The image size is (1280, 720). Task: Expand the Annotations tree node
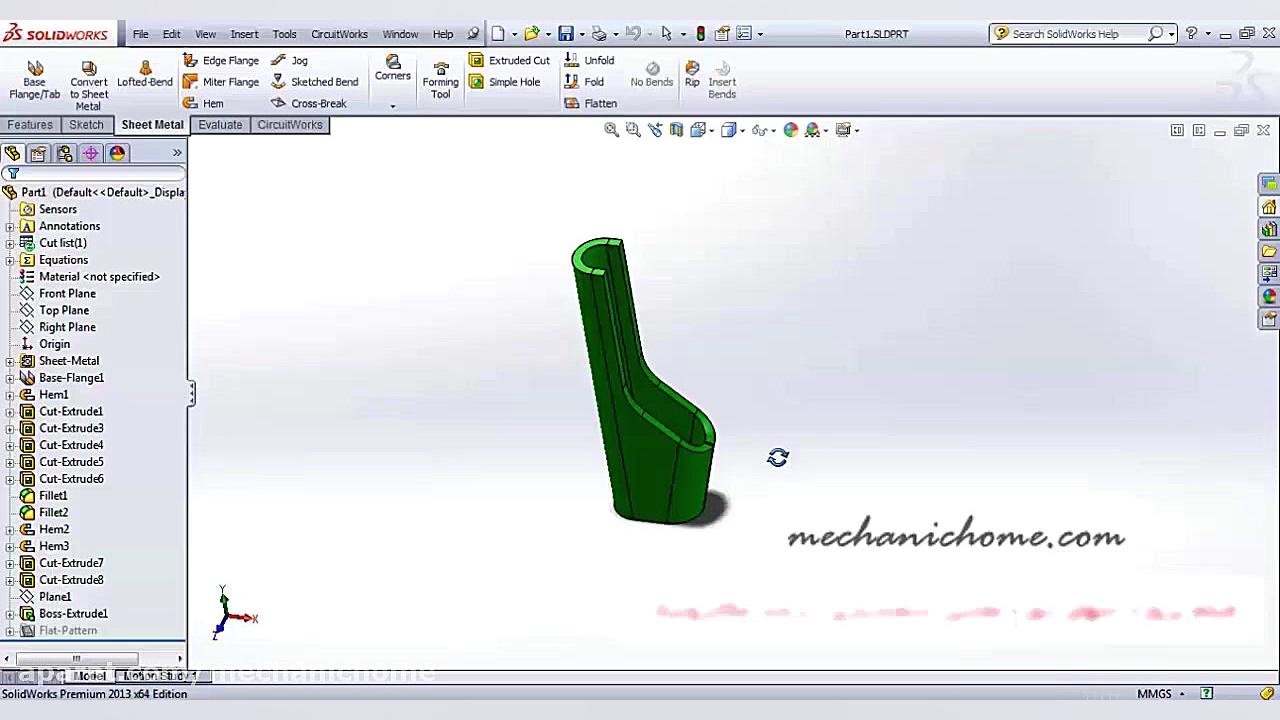point(10,226)
